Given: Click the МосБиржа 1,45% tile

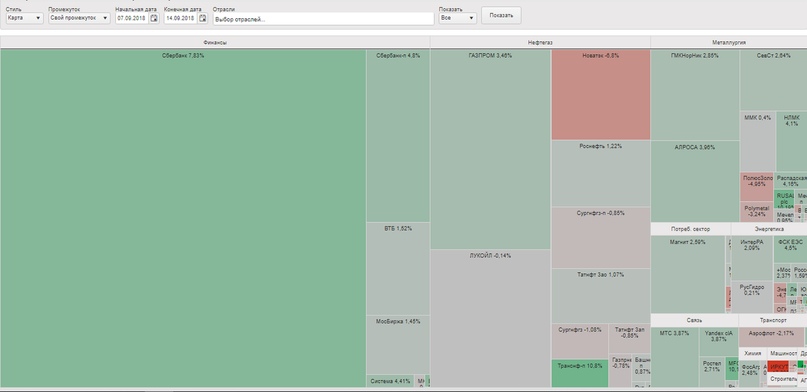Looking at the screenshot, I should 398,345.
